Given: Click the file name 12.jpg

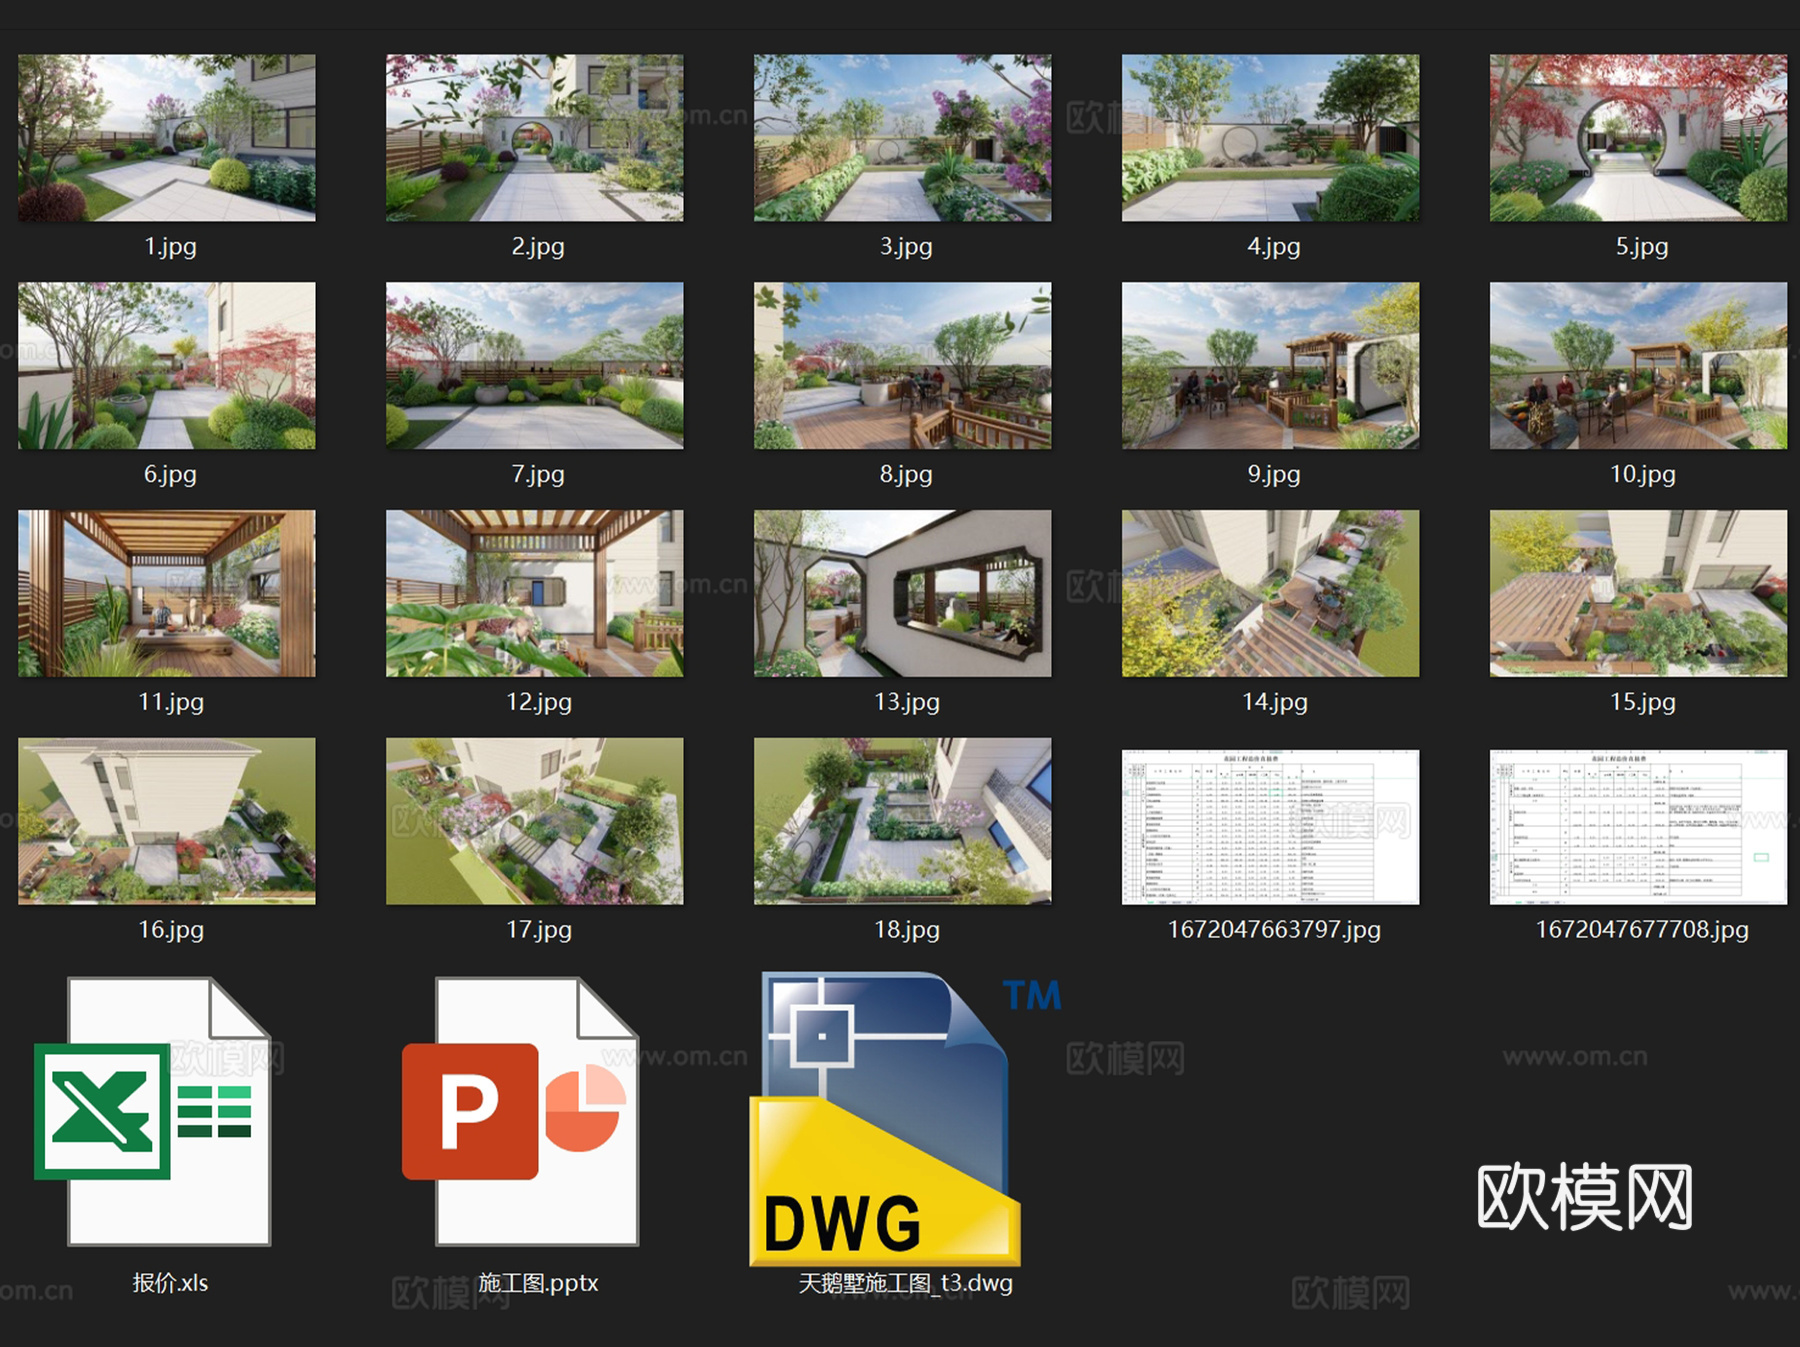Looking at the screenshot, I should click(539, 702).
